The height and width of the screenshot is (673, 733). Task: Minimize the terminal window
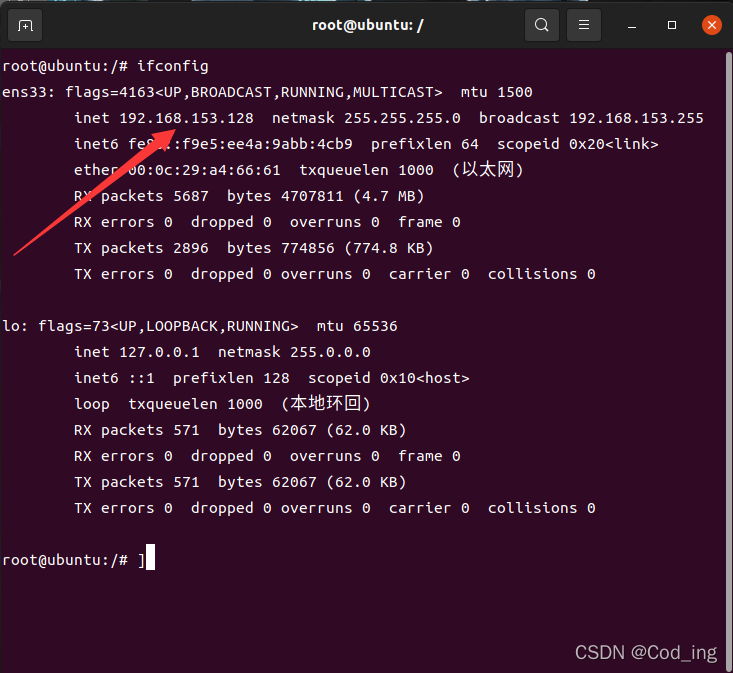pos(632,25)
